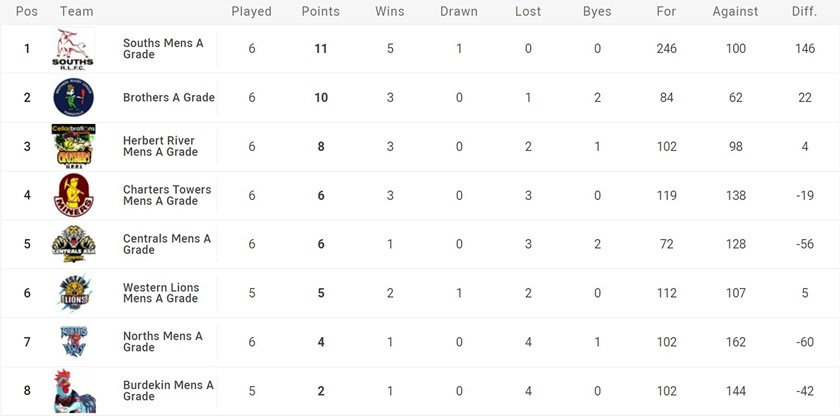Sort table by Played column header
Image resolution: width=840 pixels, height=416 pixels.
251,12
